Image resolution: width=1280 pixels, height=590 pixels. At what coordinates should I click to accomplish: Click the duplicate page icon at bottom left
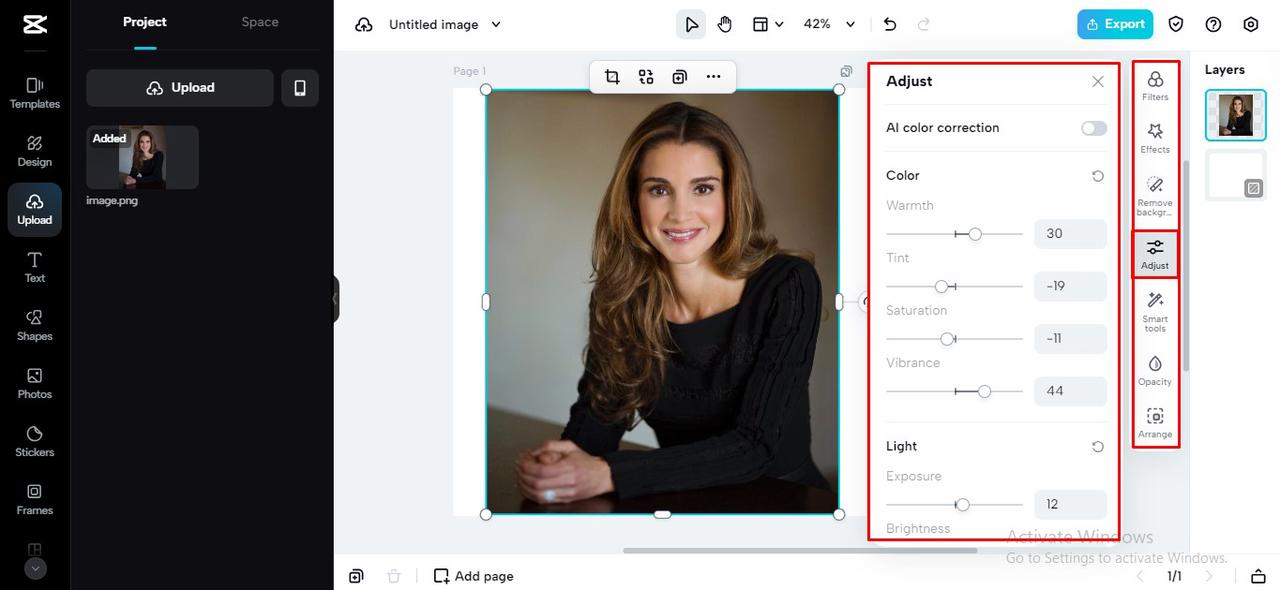[x=356, y=576]
